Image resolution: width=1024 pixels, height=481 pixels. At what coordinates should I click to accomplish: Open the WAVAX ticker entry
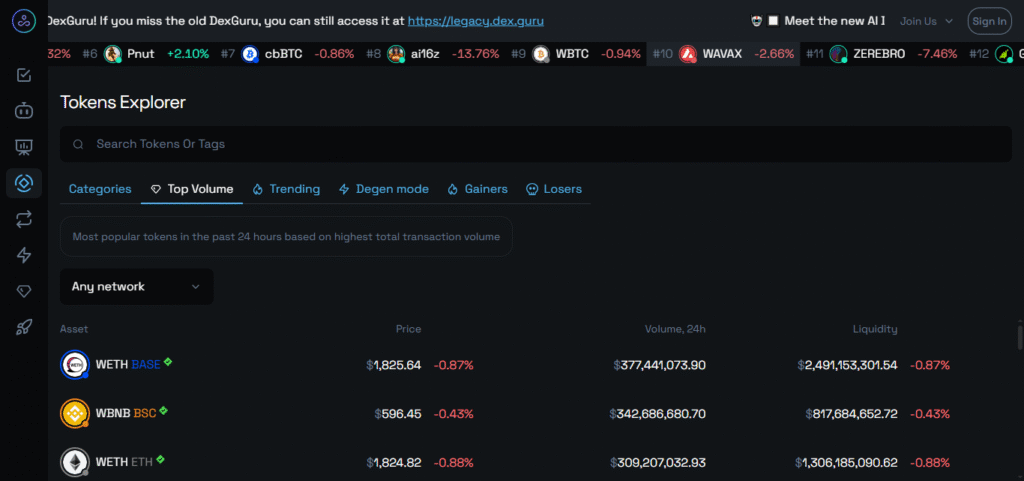[x=723, y=54]
